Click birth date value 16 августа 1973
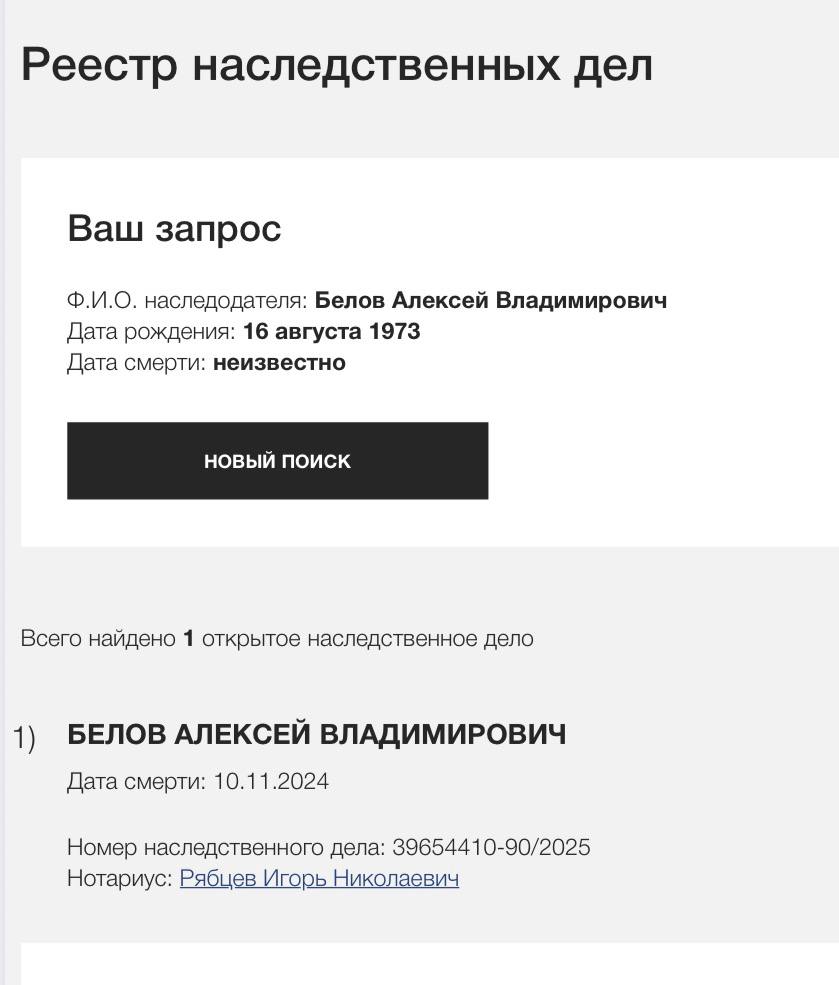This screenshot has width=839, height=985. pos(331,332)
